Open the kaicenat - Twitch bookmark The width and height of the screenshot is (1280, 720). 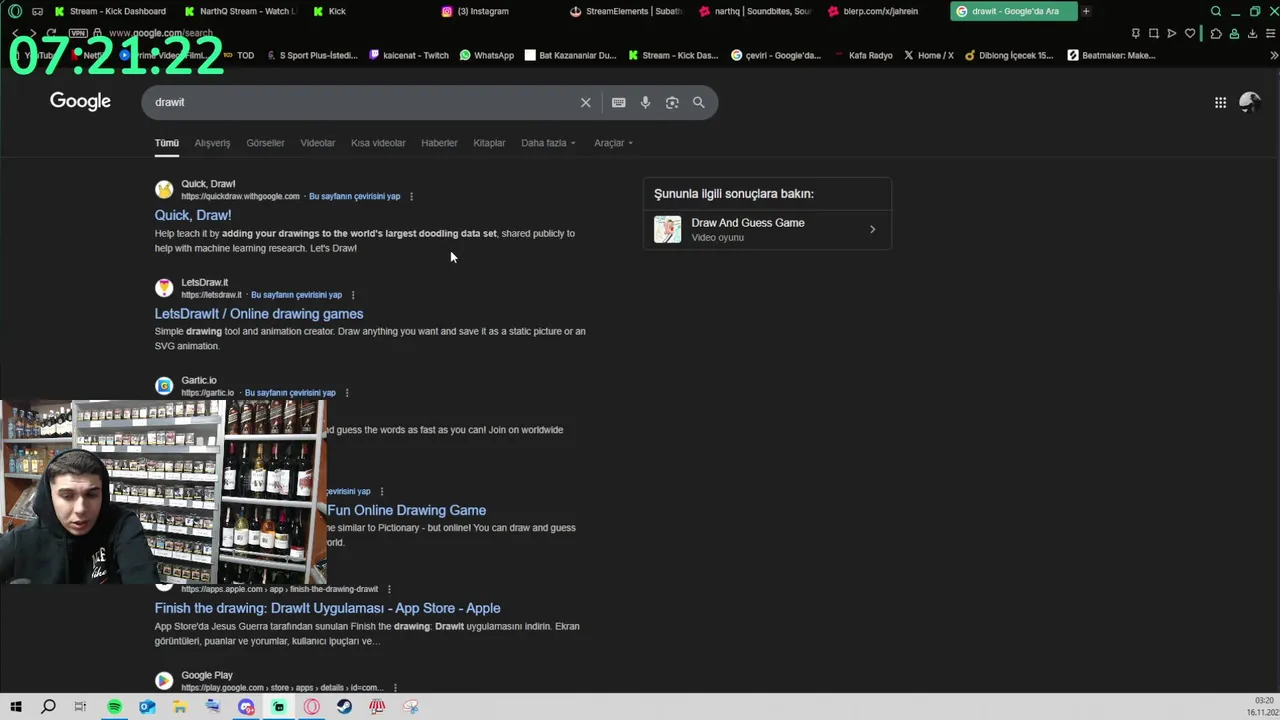(409, 56)
